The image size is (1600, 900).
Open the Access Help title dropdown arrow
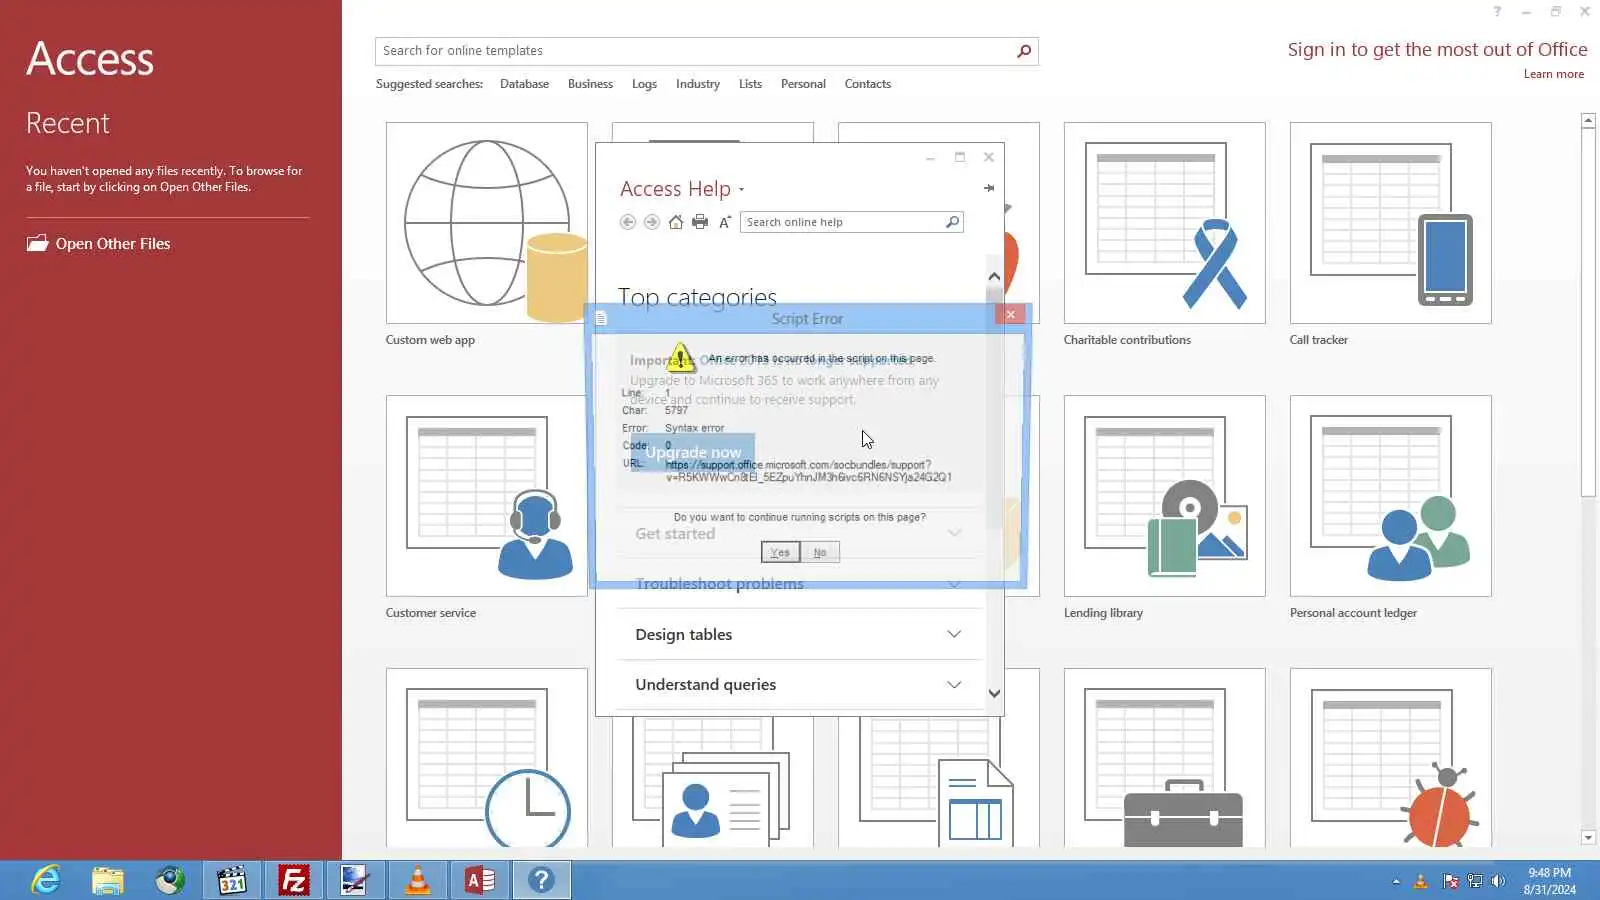click(x=741, y=190)
